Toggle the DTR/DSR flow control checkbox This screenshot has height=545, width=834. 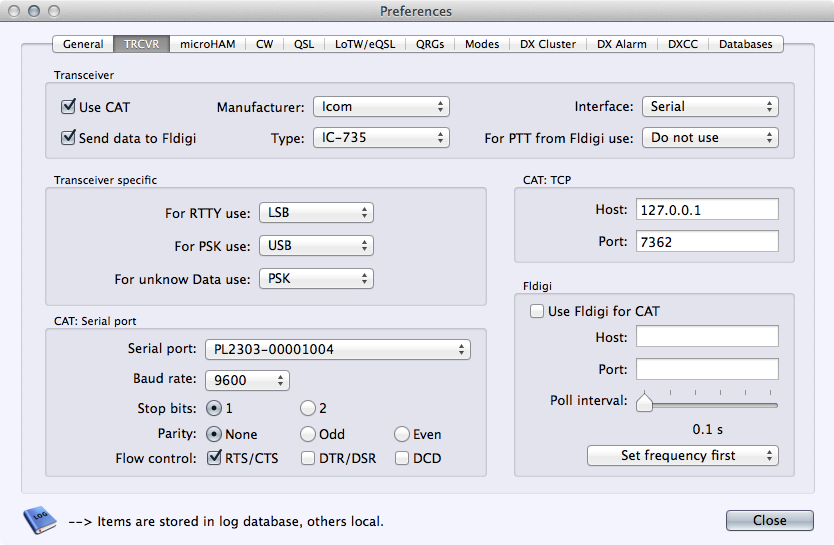pyautogui.click(x=310, y=458)
